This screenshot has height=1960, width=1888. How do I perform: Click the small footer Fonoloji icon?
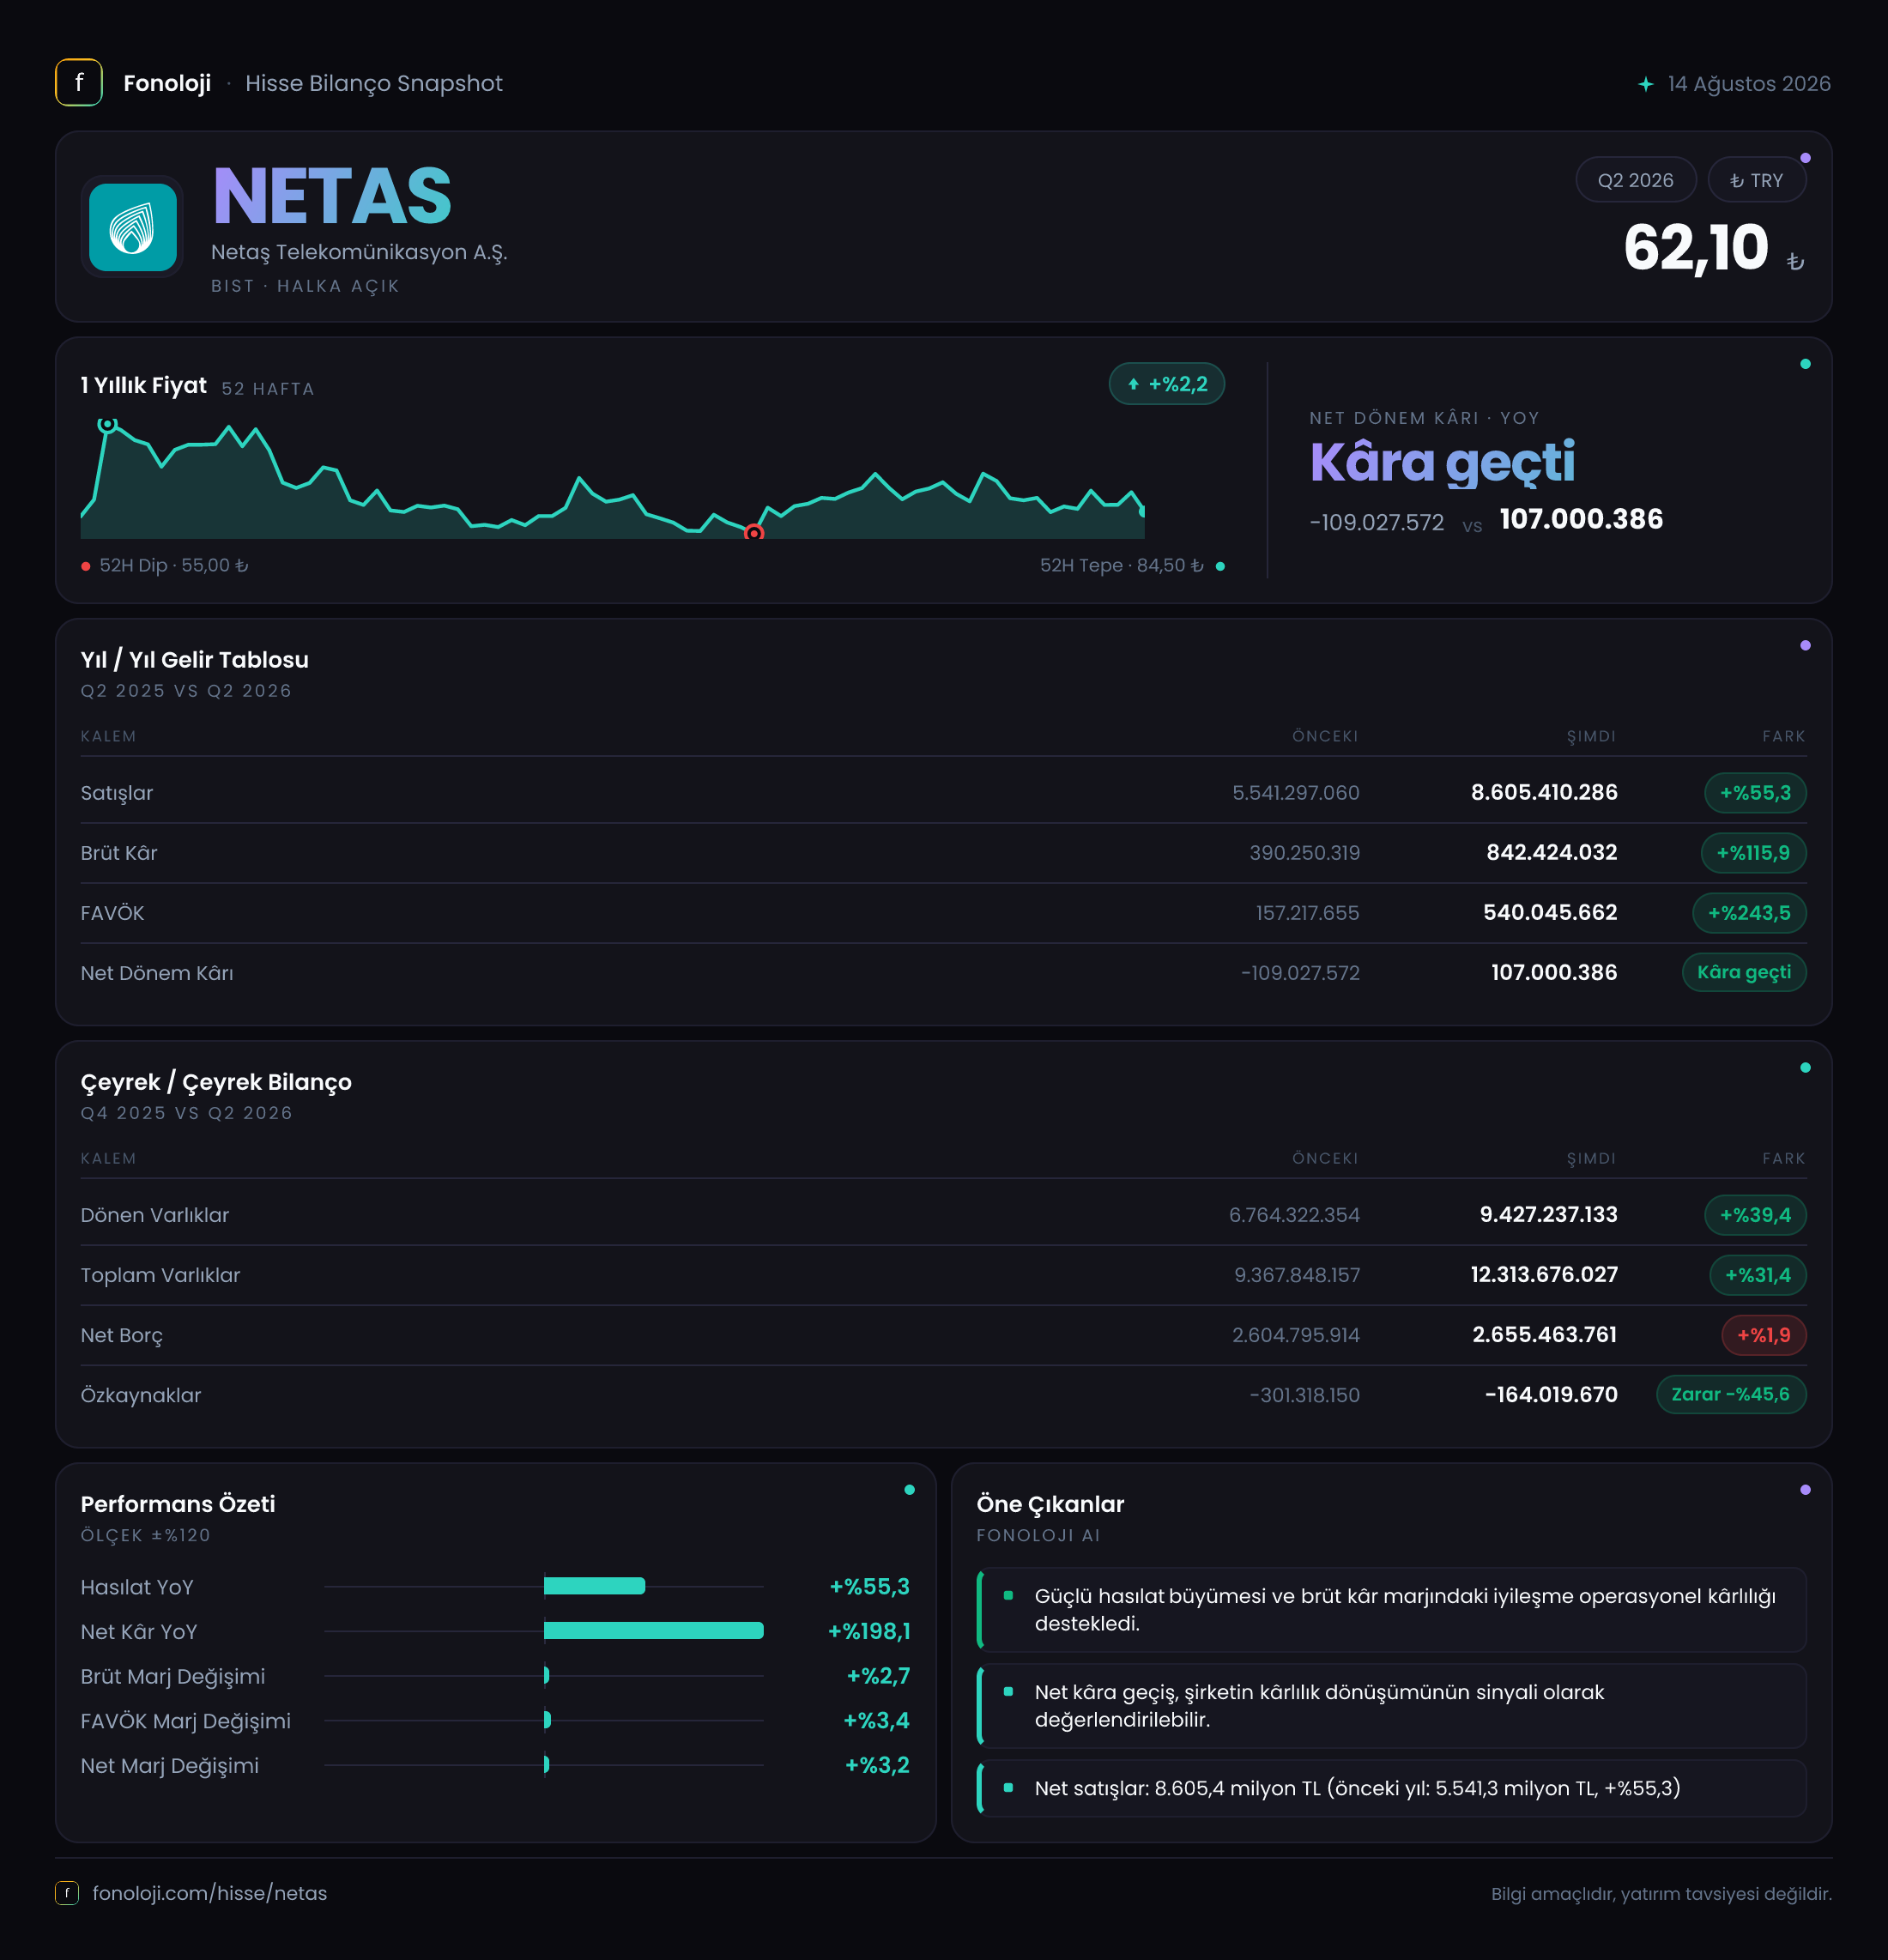coord(67,1893)
